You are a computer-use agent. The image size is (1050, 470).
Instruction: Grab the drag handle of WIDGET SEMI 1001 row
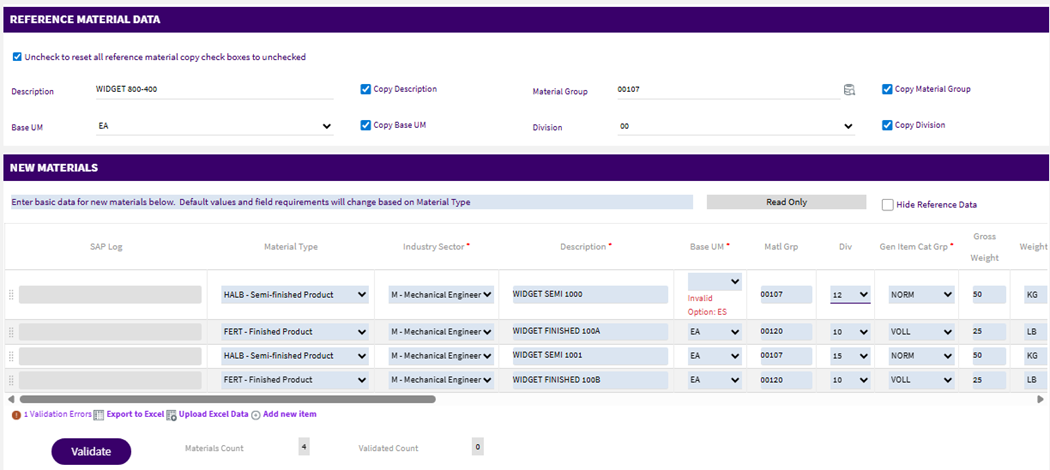[11, 356]
